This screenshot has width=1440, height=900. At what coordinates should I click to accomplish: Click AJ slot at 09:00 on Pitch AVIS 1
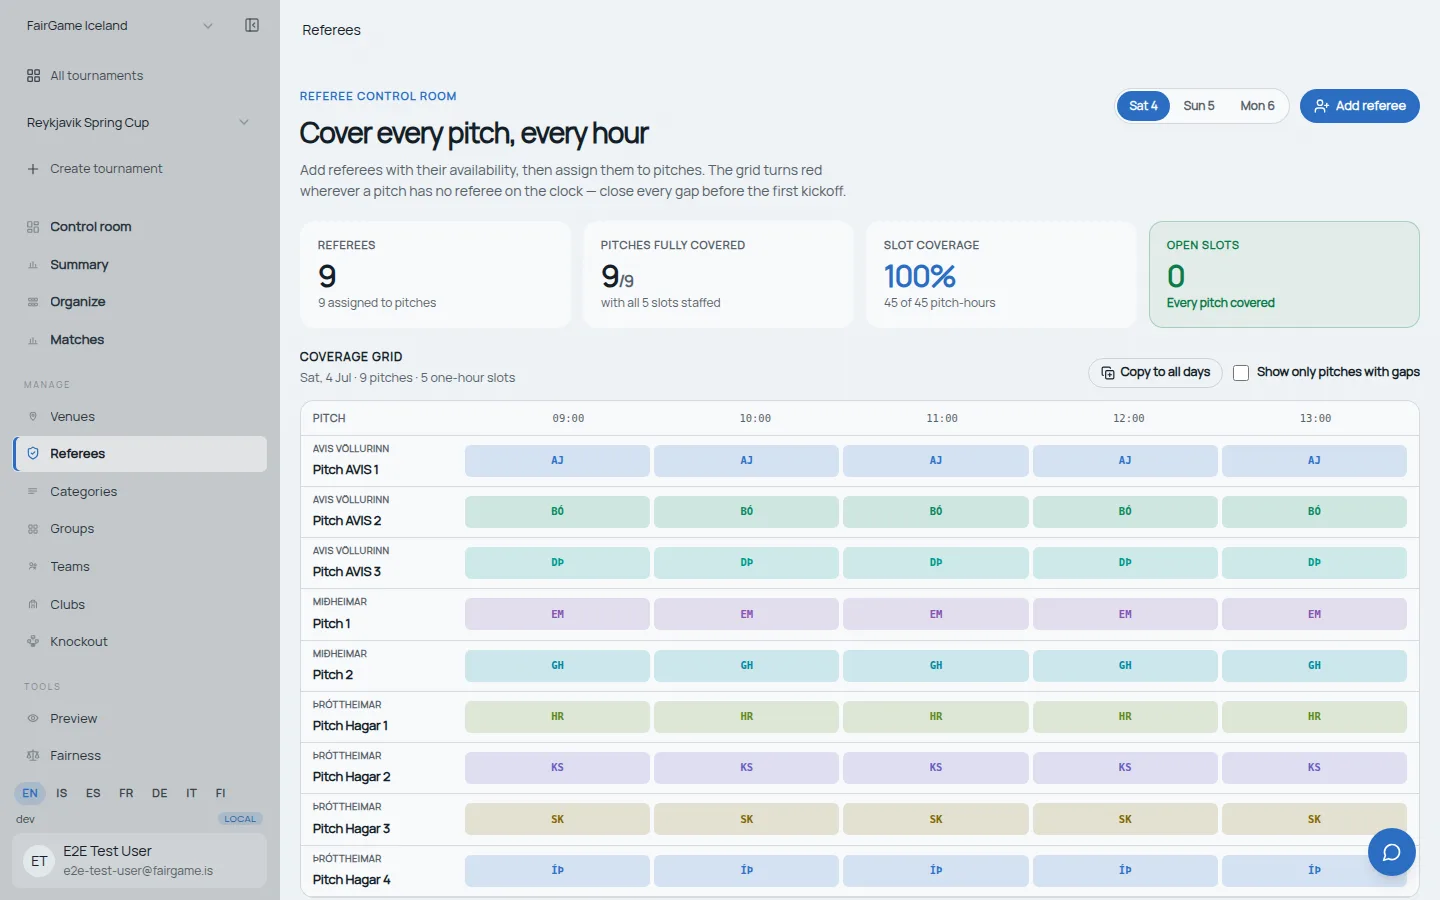(x=557, y=461)
